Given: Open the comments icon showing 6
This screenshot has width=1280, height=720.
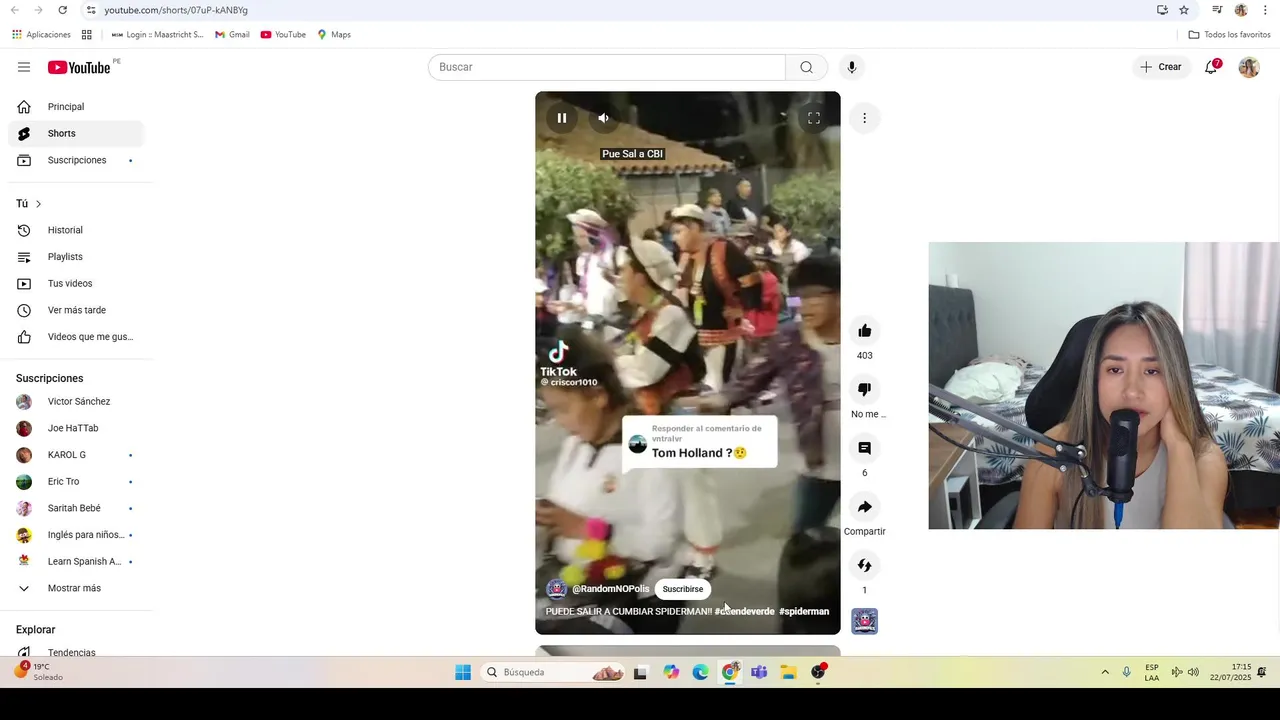Looking at the screenshot, I should (x=865, y=448).
